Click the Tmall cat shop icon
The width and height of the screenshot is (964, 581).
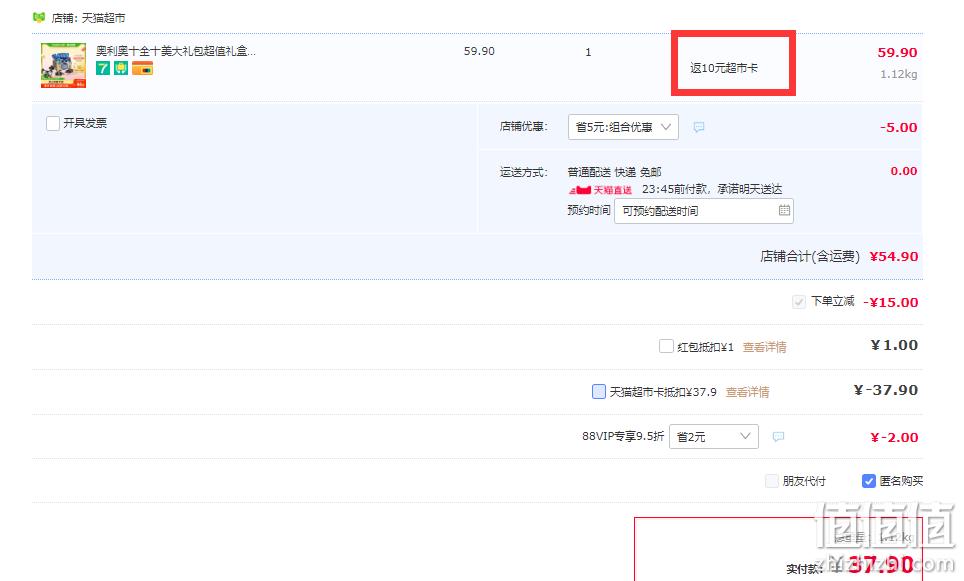point(39,17)
